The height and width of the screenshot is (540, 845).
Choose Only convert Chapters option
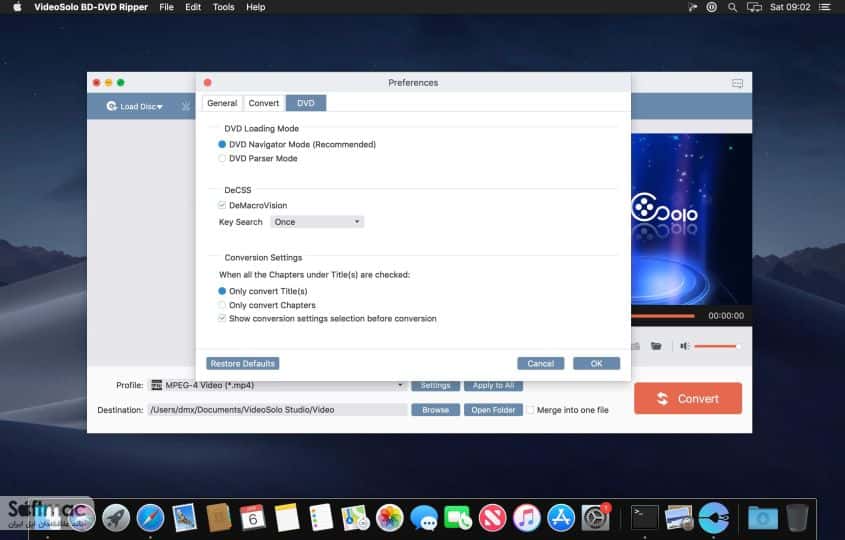tap(222, 305)
